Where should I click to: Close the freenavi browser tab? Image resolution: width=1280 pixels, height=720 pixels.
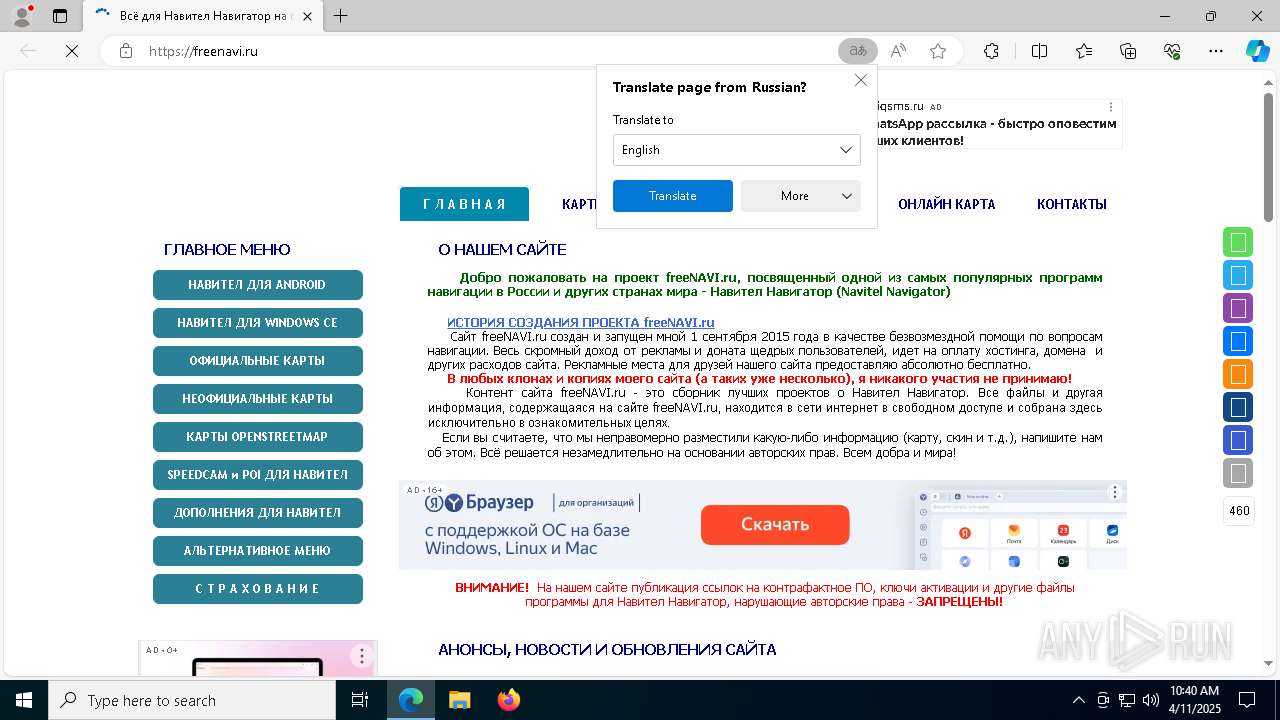tap(307, 16)
